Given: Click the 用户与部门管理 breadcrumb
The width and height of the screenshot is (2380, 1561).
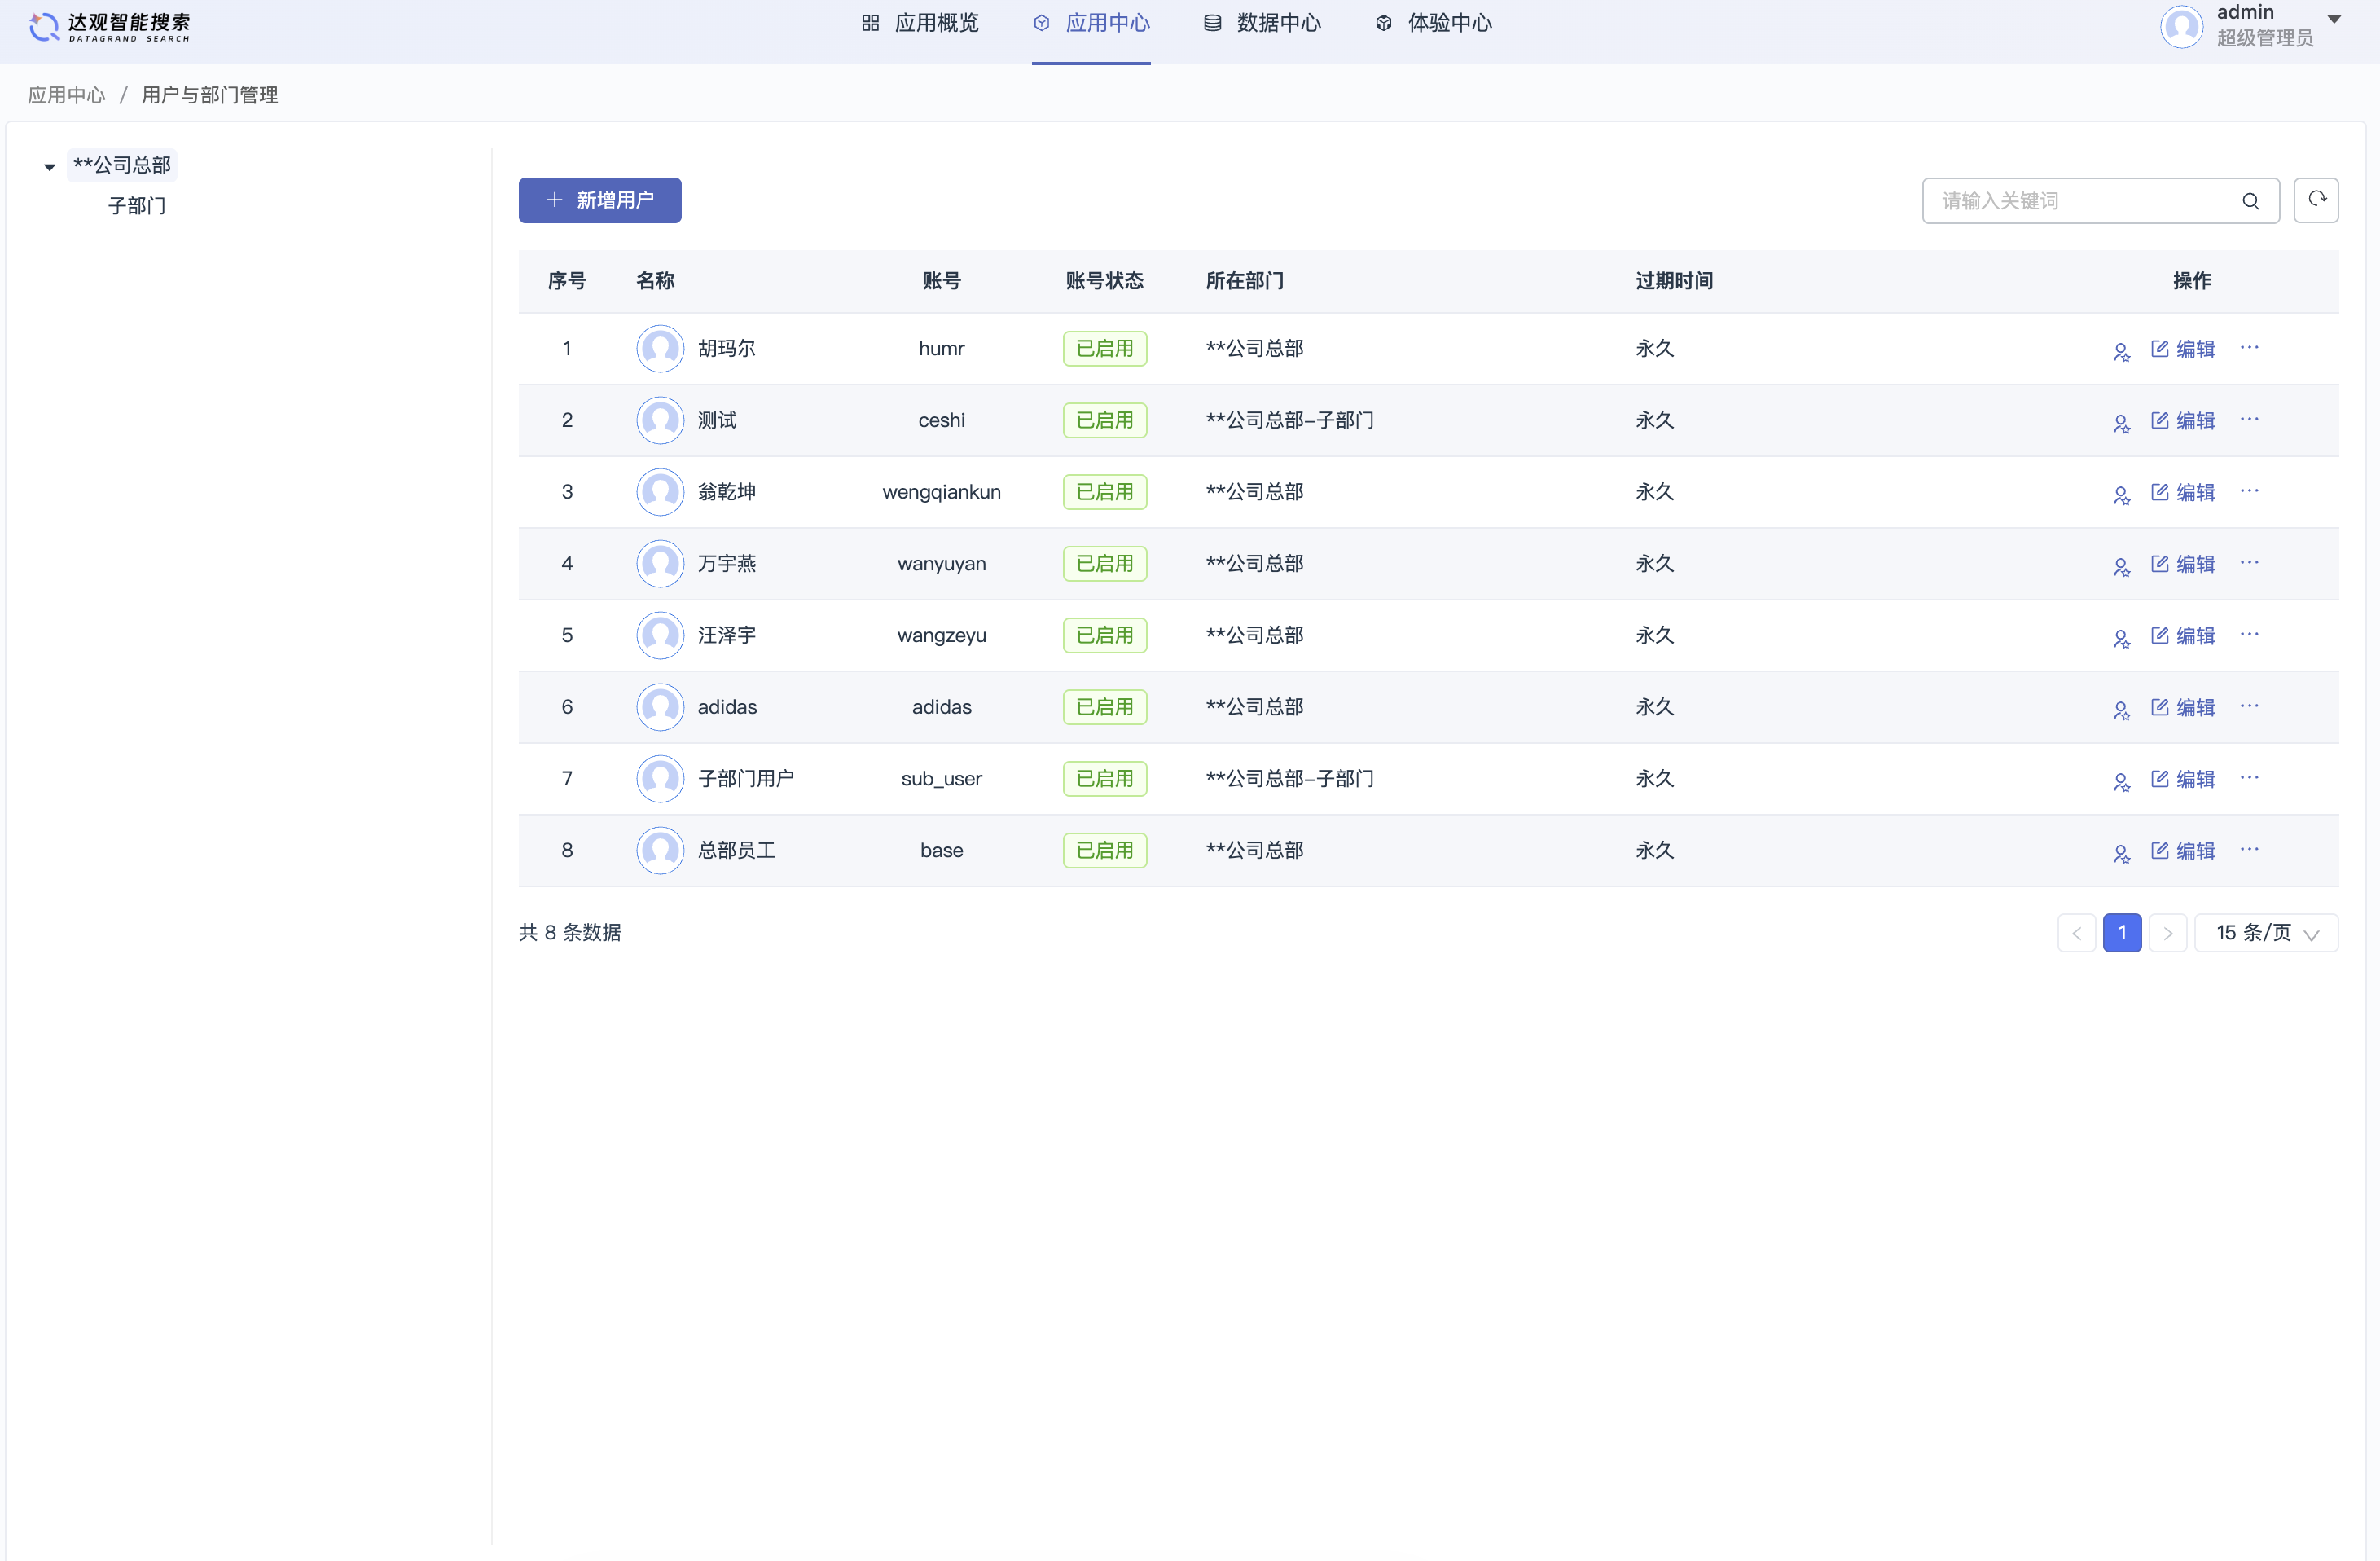Looking at the screenshot, I should (209, 95).
